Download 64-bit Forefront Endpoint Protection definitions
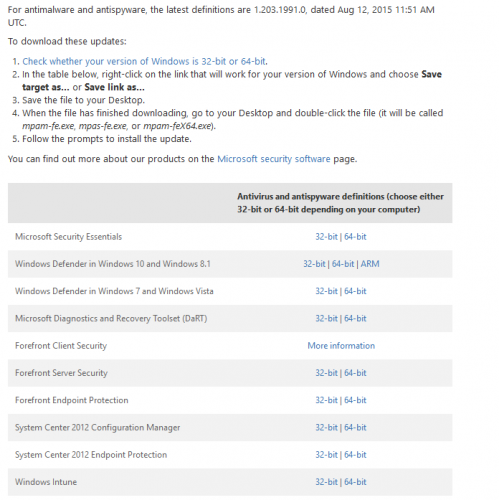 (355, 400)
